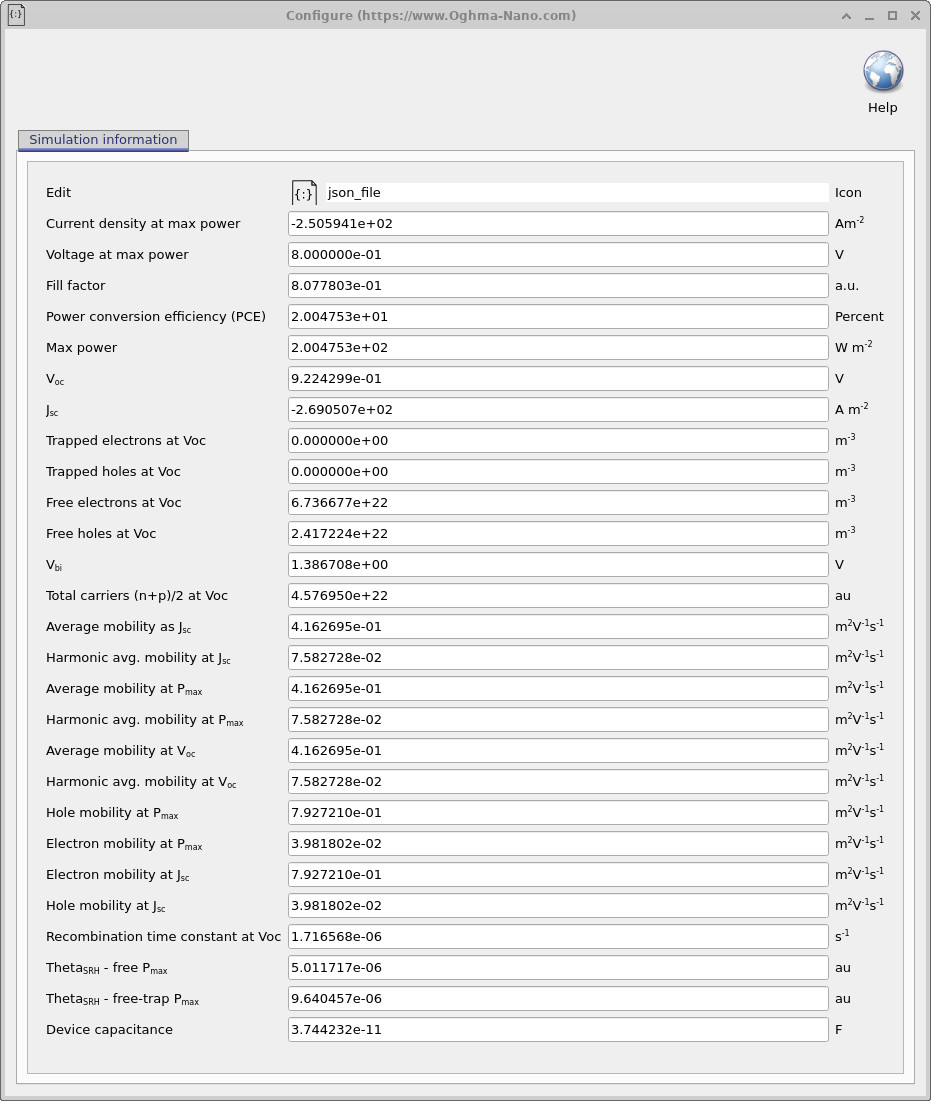This screenshot has width=931, height=1101.
Task: Click the Trapped holes at Voc field
Action: (558, 471)
